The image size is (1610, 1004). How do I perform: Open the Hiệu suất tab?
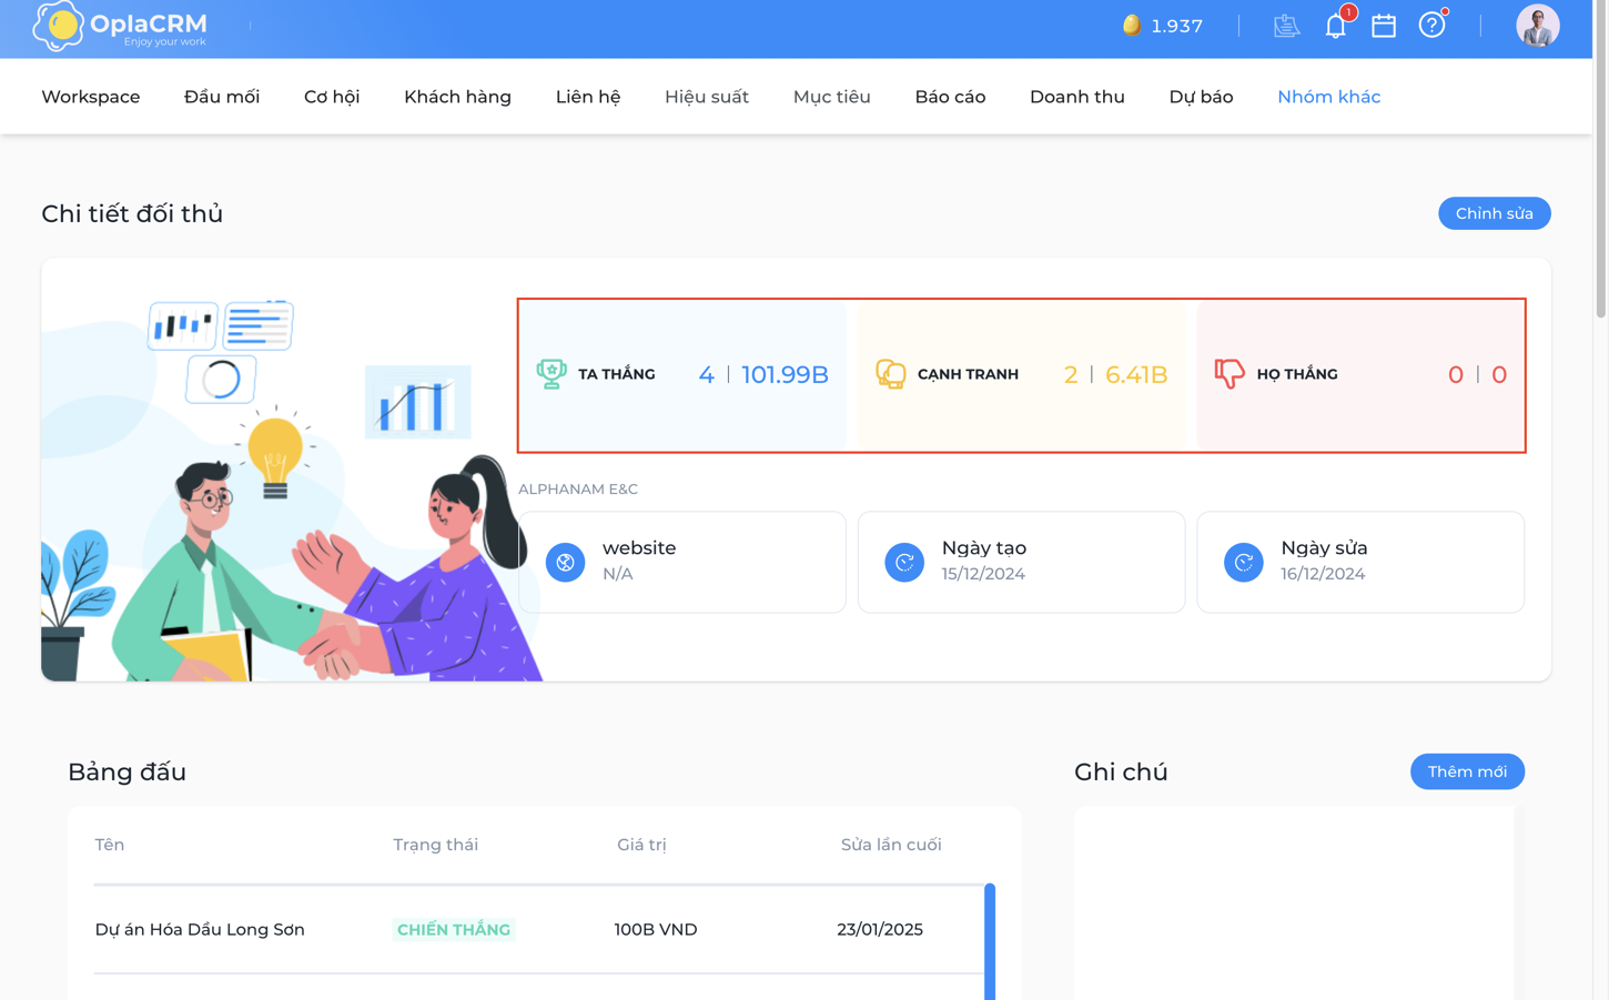[707, 97]
